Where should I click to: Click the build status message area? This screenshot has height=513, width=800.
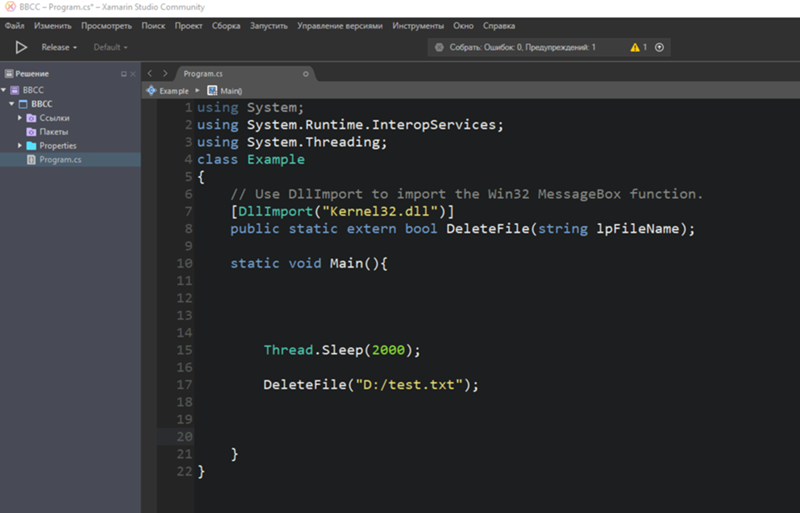click(x=522, y=47)
